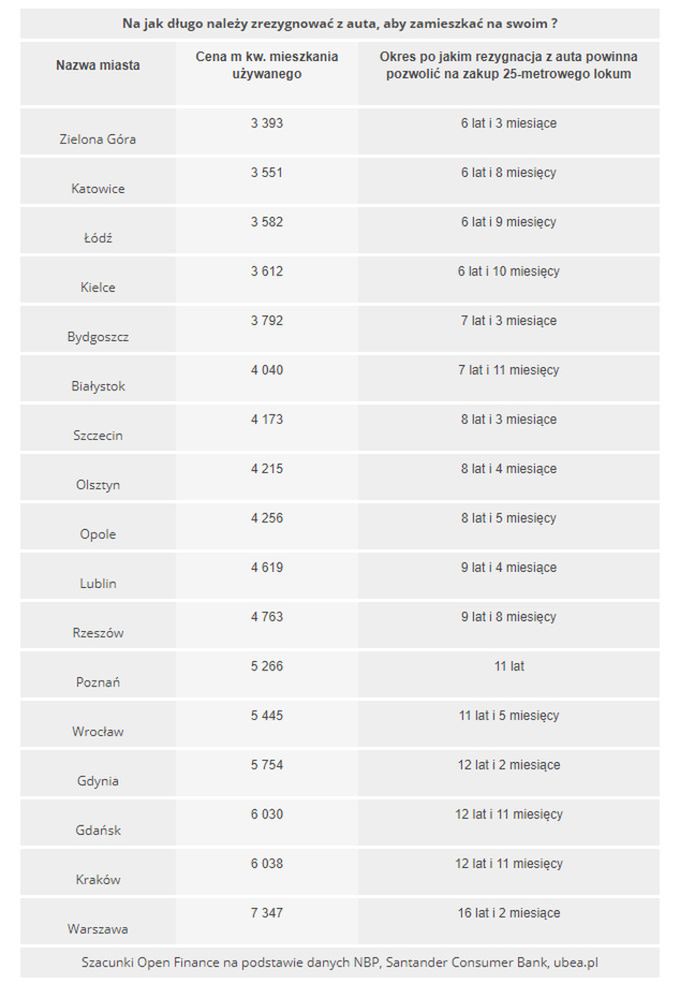Click the Poznań period '11 lat'
Viewport: 680px width, 984px height.
point(509,666)
